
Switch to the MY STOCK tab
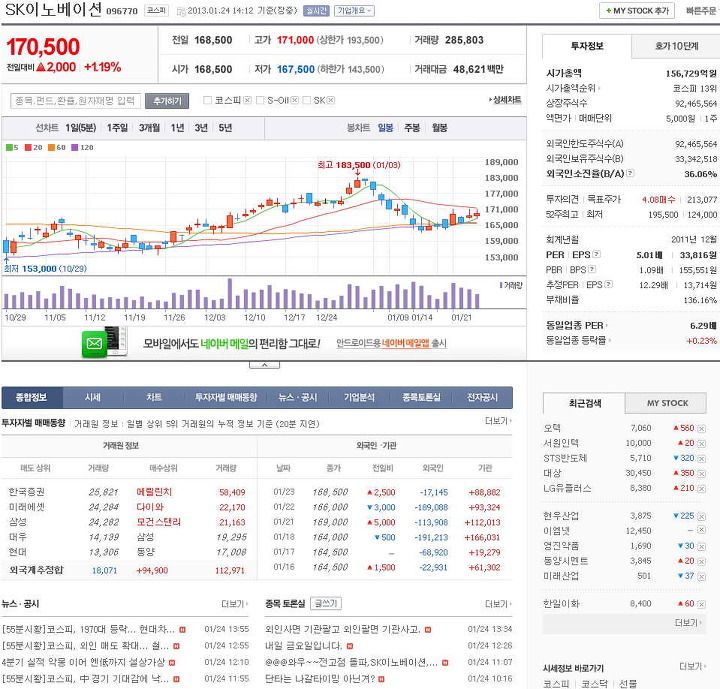tap(667, 403)
